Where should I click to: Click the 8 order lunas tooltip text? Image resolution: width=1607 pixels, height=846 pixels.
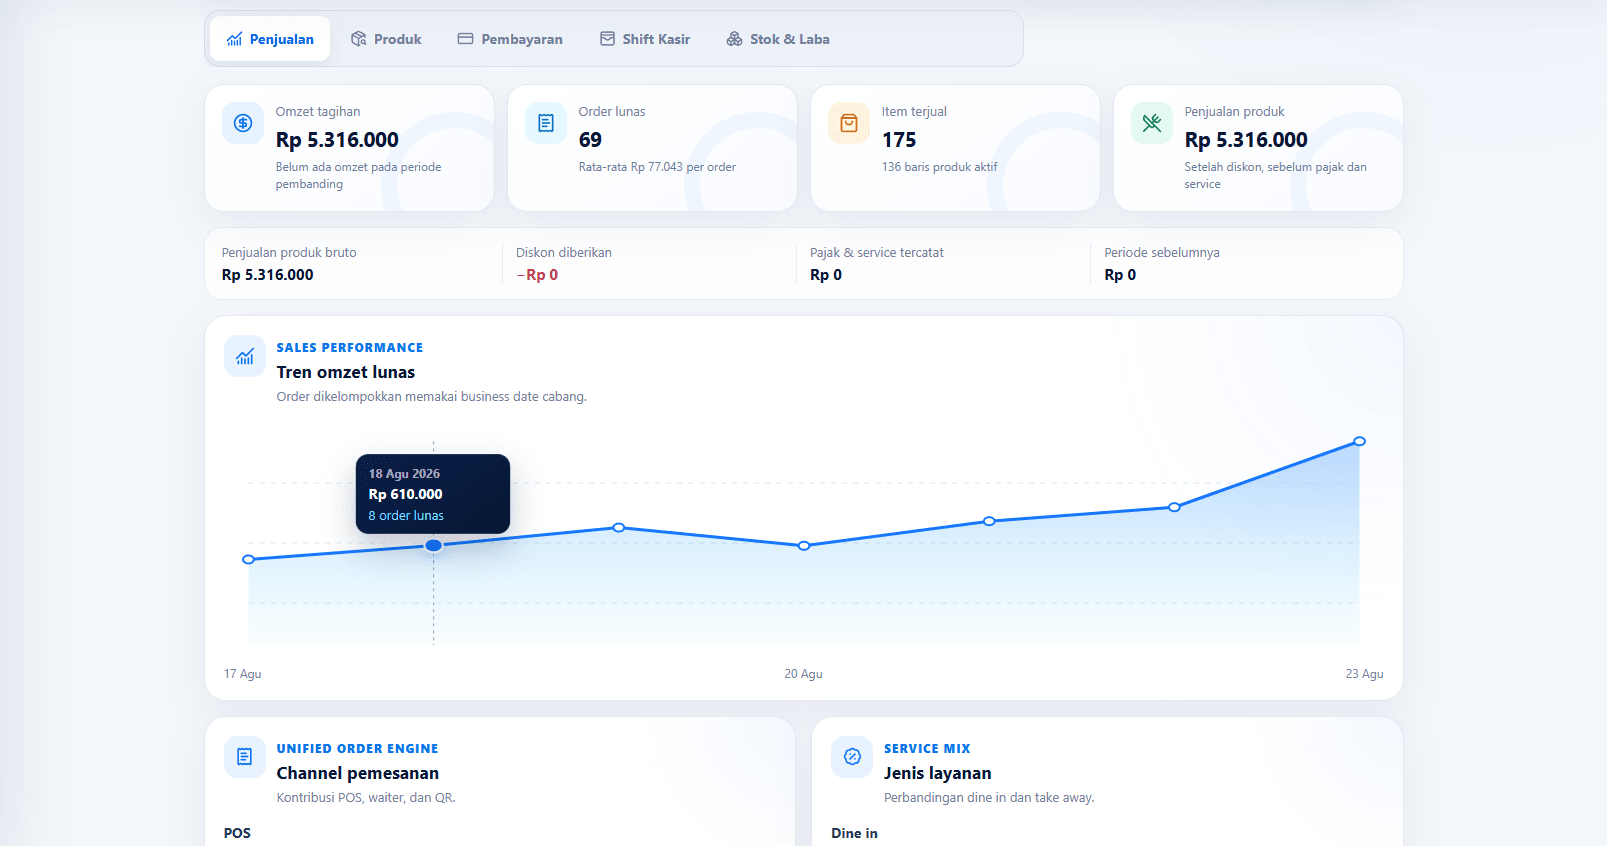pos(406,515)
